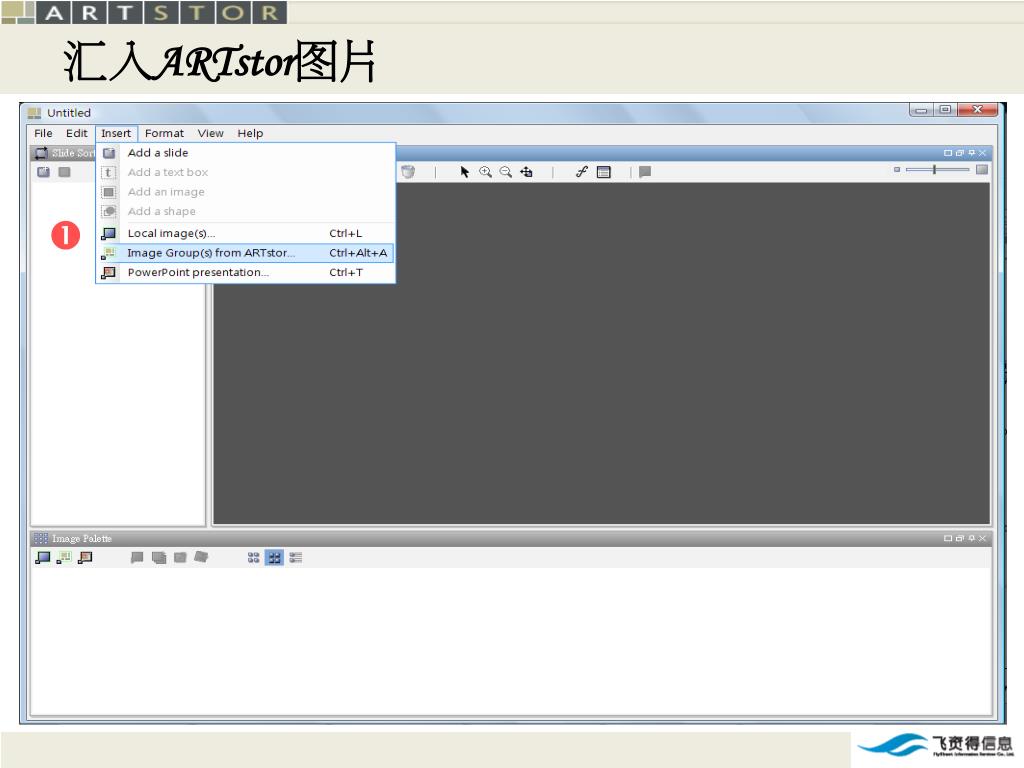Open the View menu
1024x768 pixels.
(x=211, y=133)
